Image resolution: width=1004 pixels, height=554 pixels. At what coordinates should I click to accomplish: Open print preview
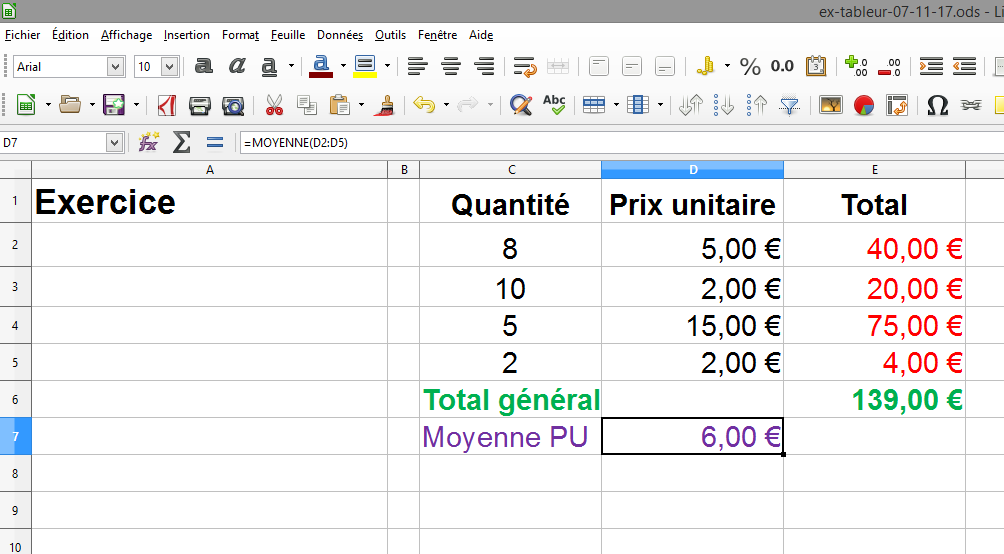(233, 105)
